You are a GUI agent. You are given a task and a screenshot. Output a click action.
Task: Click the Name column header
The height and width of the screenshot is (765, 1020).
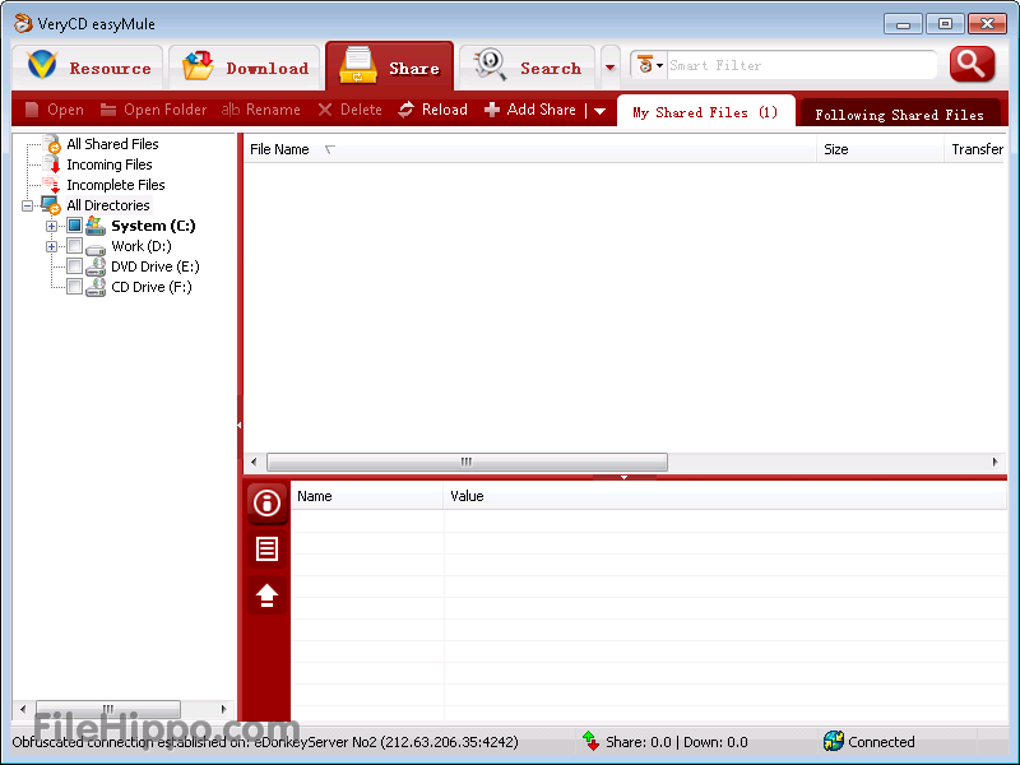pyautogui.click(x=367, y=496)
